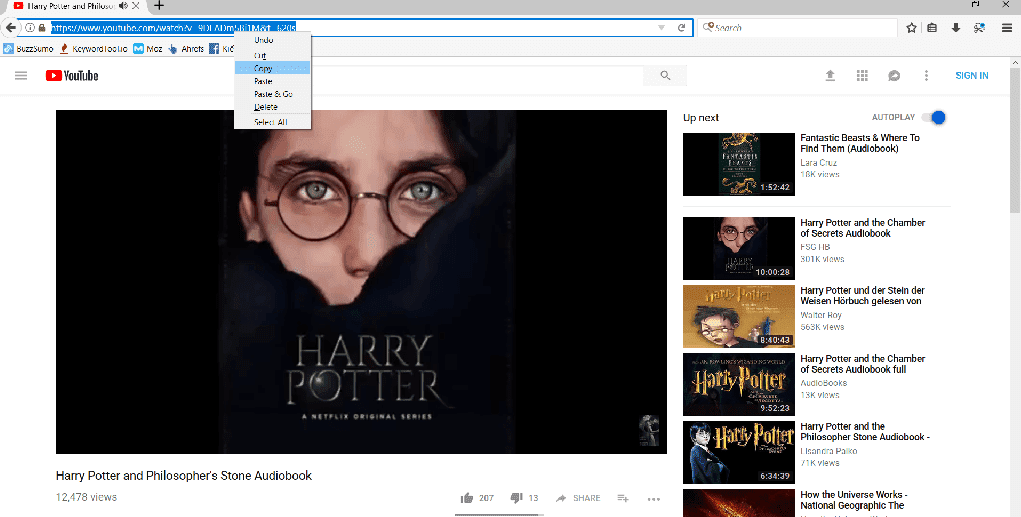This screenshot has height=517, width=1021.
Task: Choose Select All in the context menu
Action: click(272, 122)
